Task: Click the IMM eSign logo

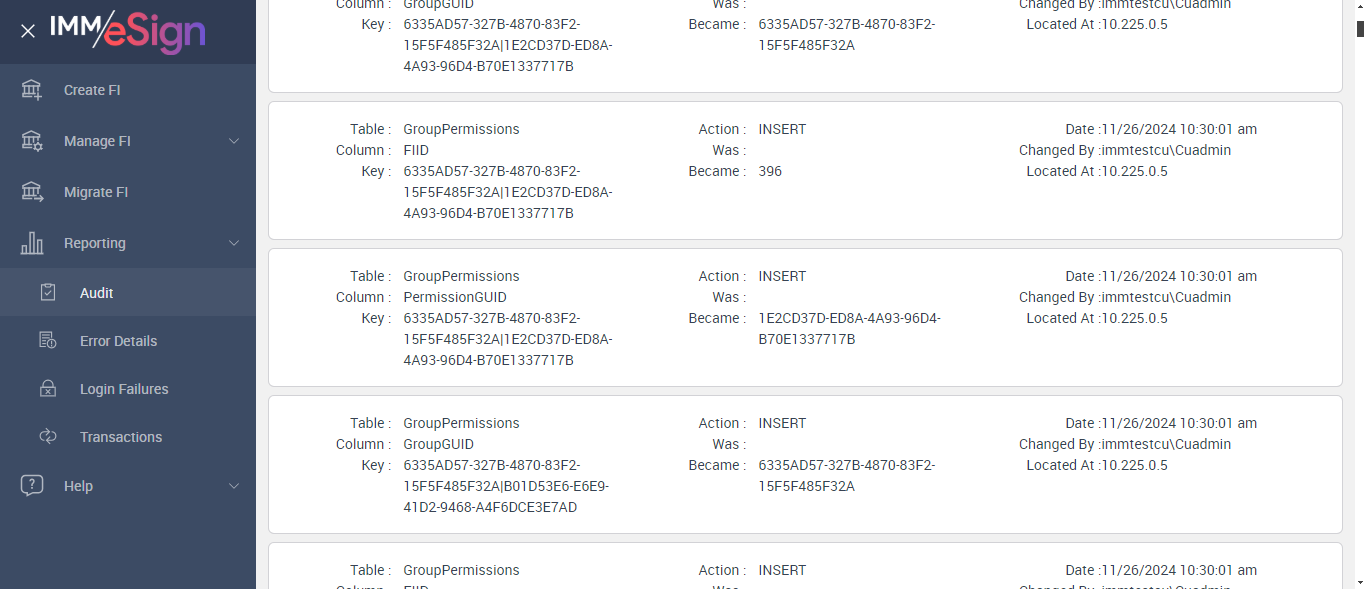Action: pos(128,31)
